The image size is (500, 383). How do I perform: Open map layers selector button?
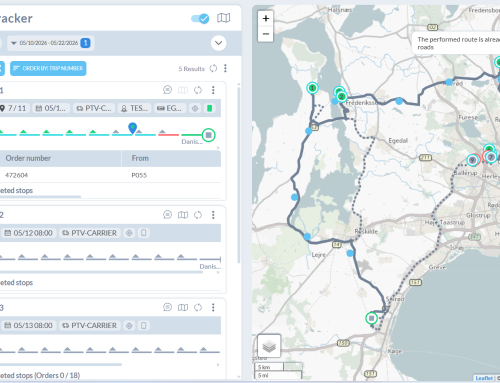pos(269,346)
